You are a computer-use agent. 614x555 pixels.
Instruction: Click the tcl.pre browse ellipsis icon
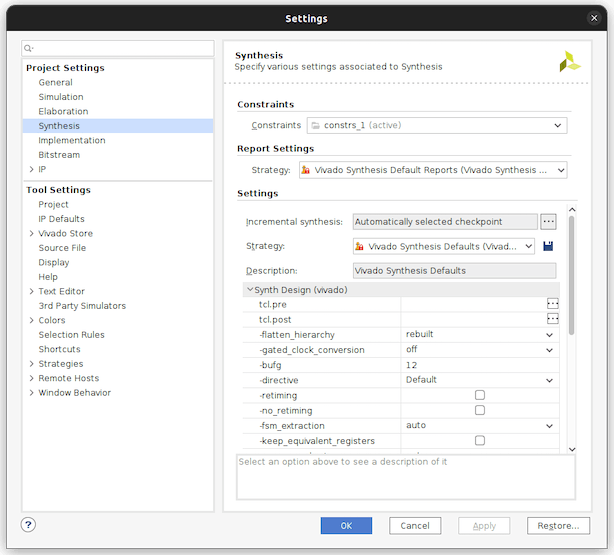pos(552,304)
